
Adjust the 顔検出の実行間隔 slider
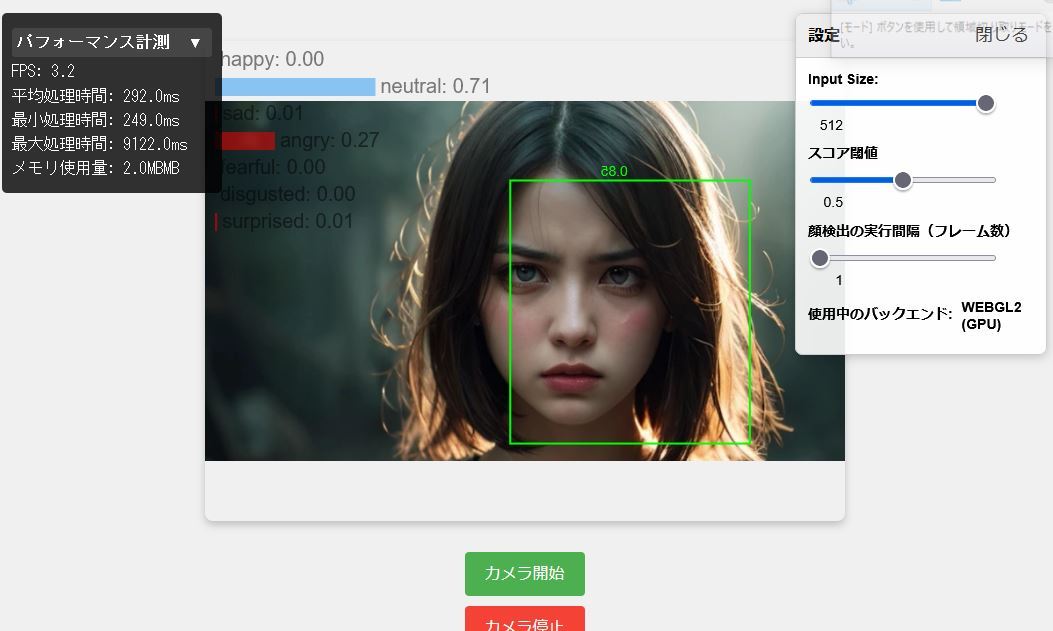tap(902, 258)
